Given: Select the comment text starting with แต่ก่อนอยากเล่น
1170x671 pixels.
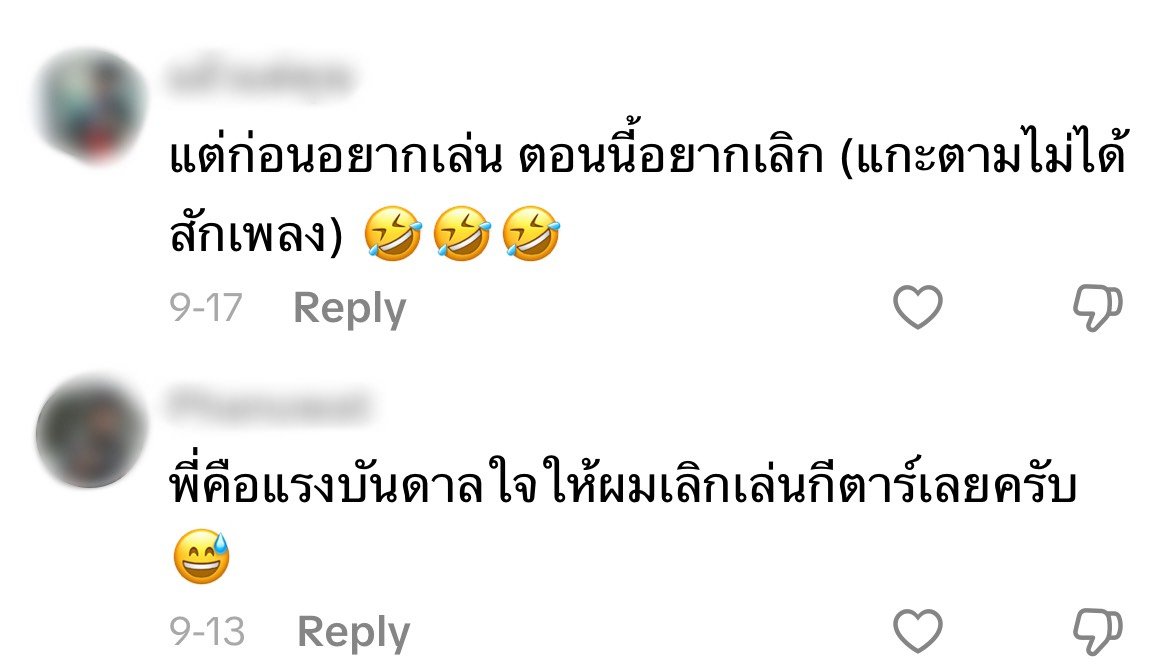Looking at the screenshot, I should click(648, 193).
